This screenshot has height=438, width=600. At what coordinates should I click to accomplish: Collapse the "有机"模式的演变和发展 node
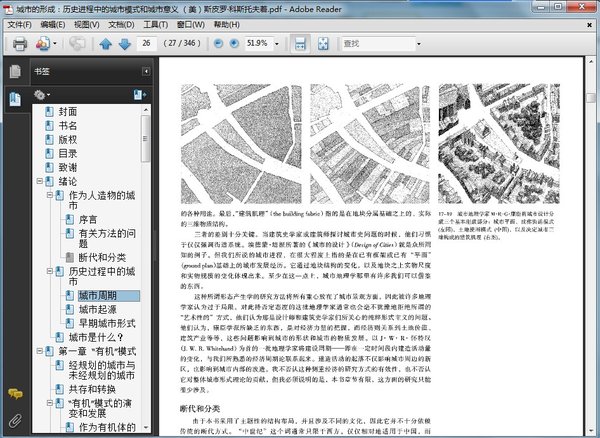coord(49,403)
